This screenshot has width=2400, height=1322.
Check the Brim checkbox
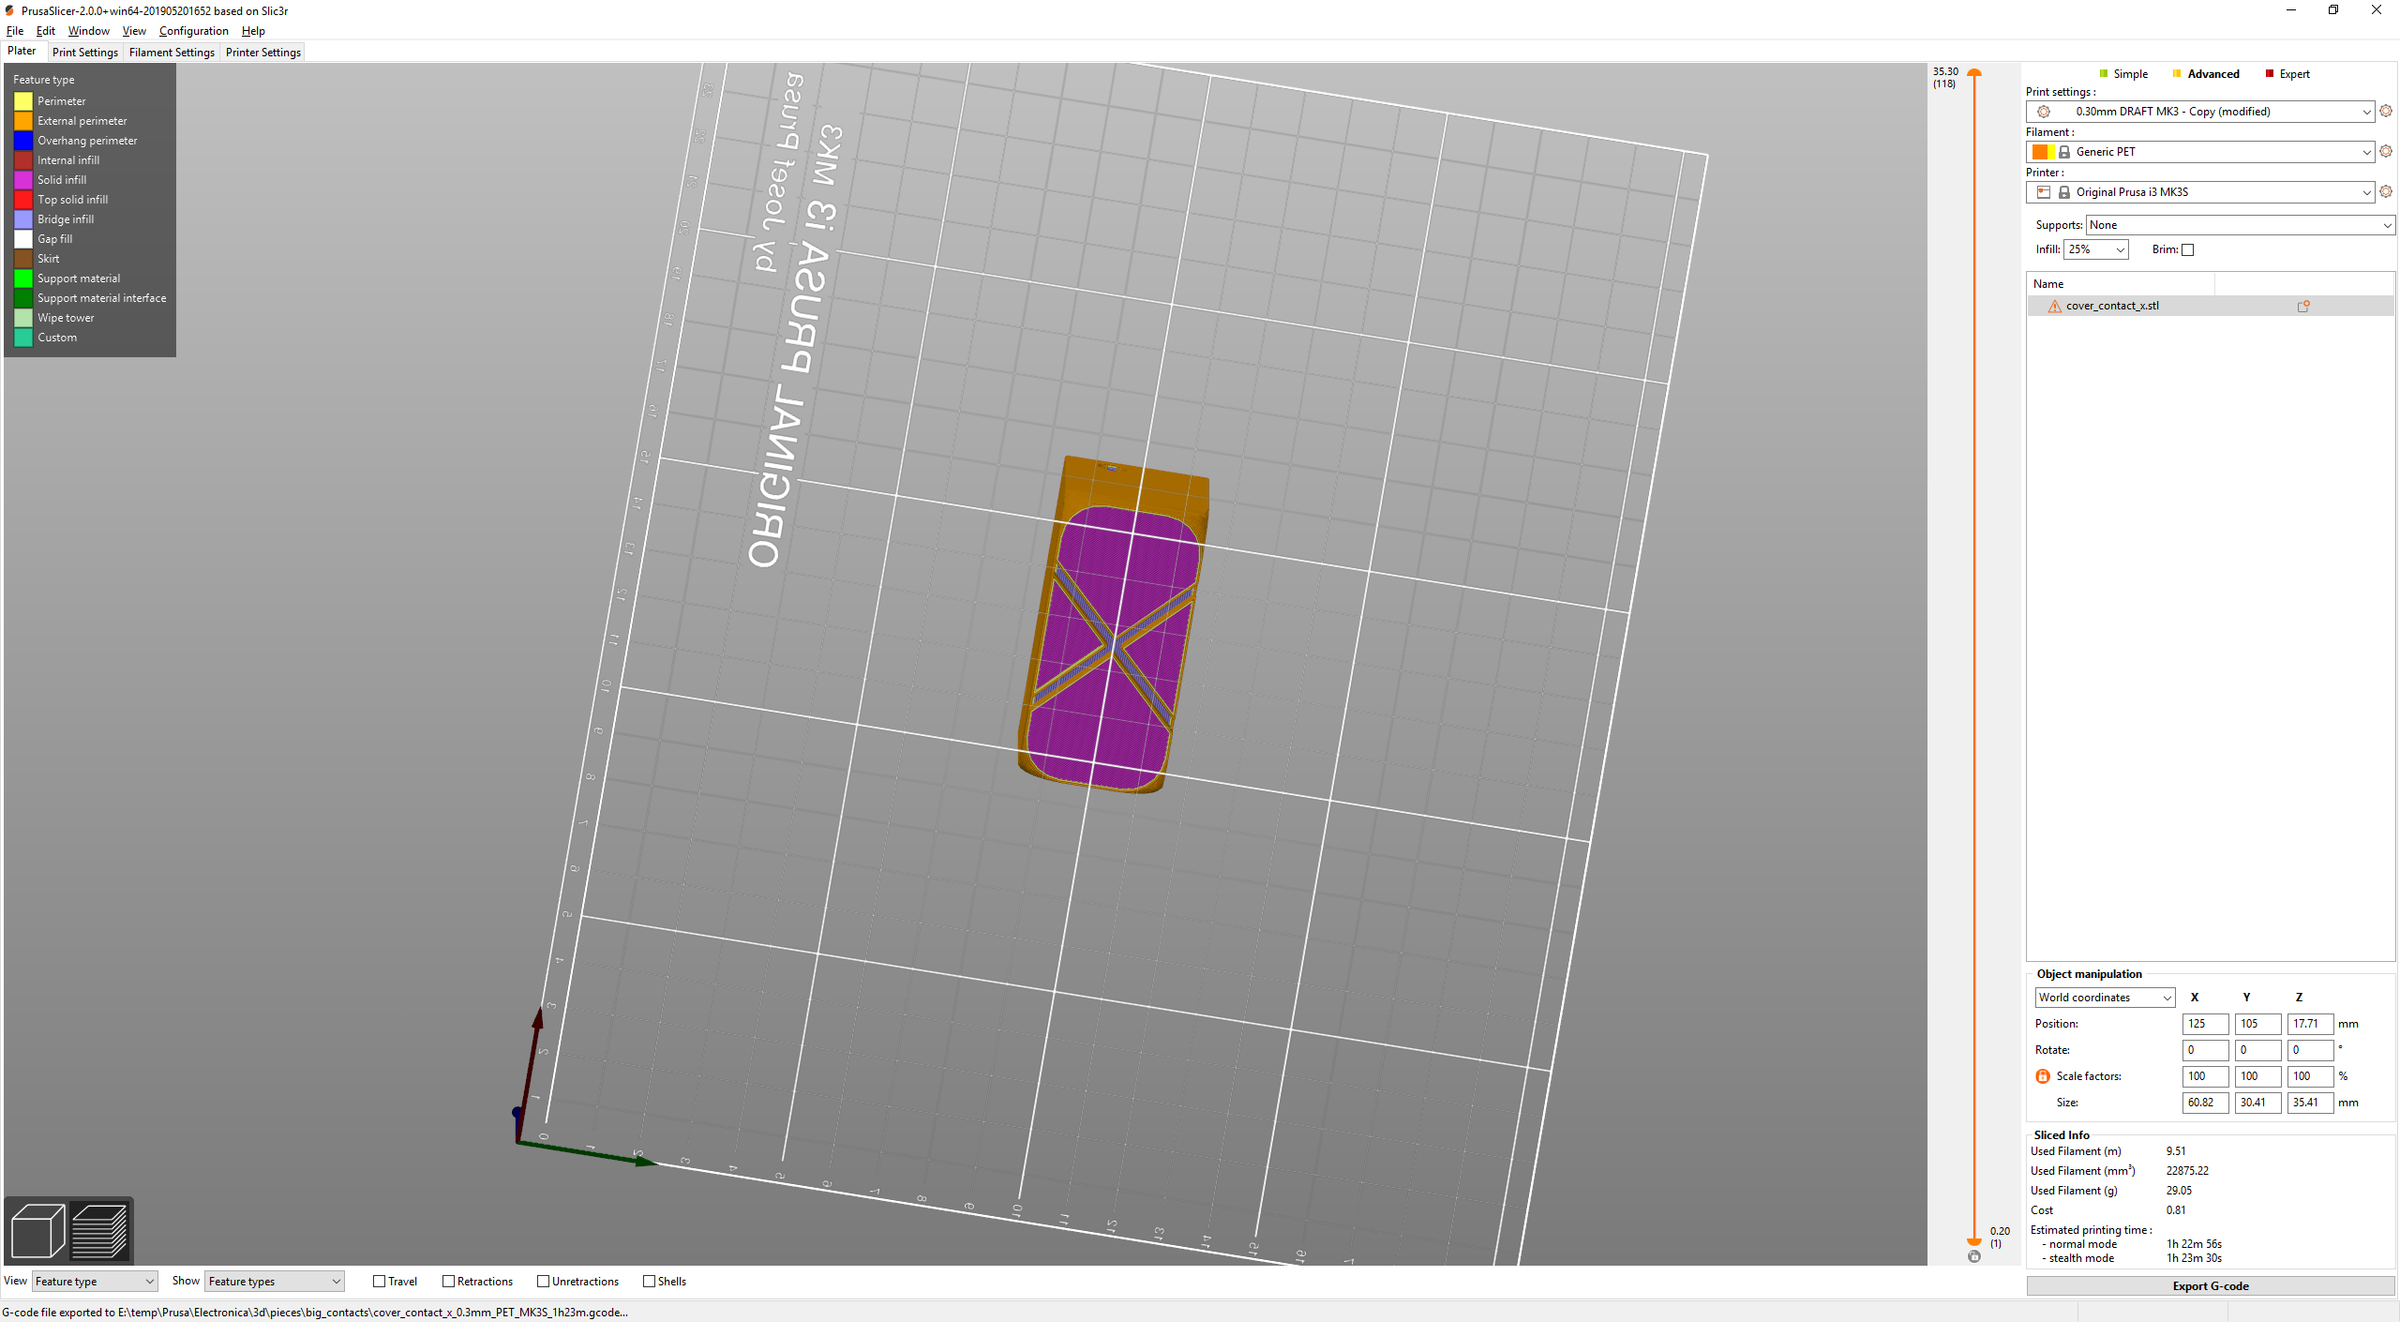2187,250
